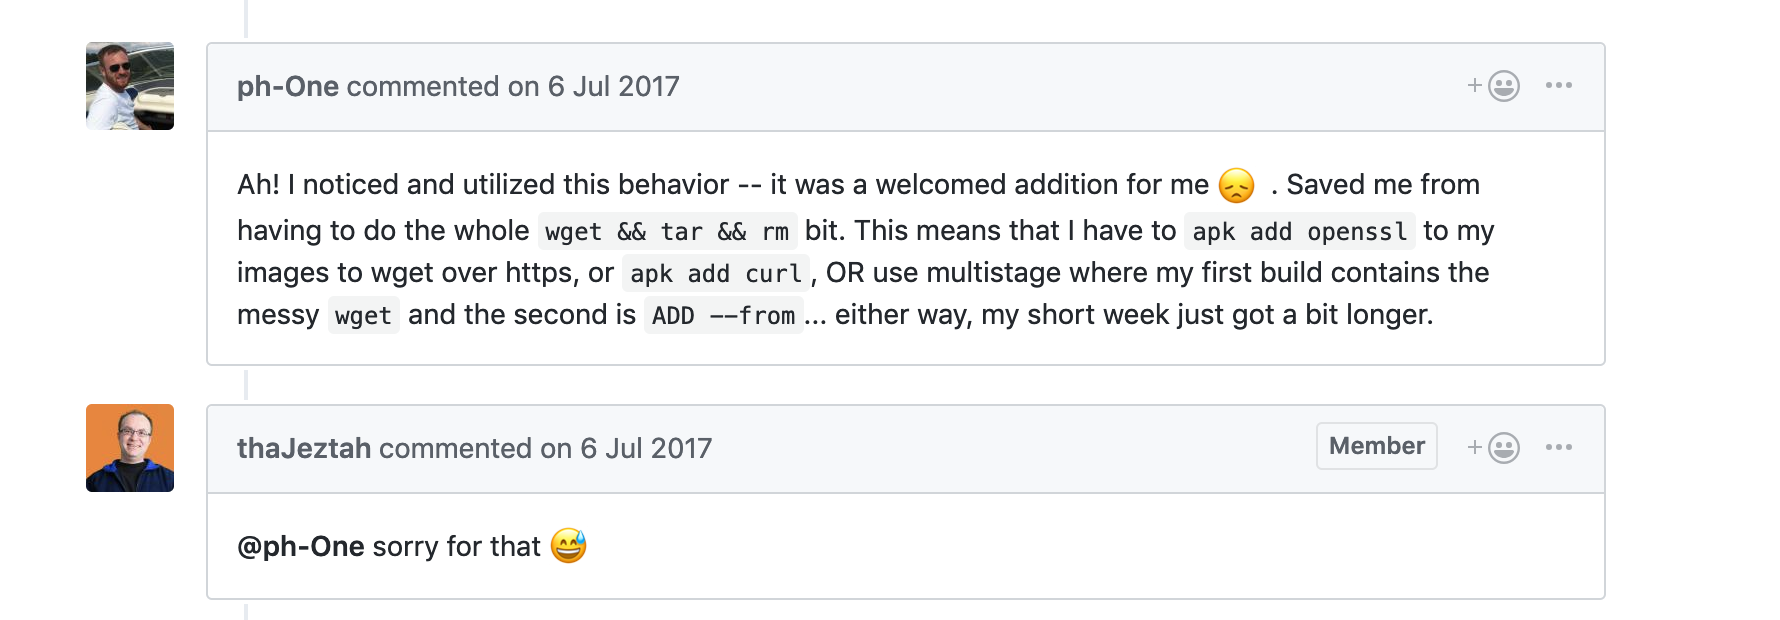
Task: Add a reaction to ph-One's comment
Action: (x=1494, y=86)
